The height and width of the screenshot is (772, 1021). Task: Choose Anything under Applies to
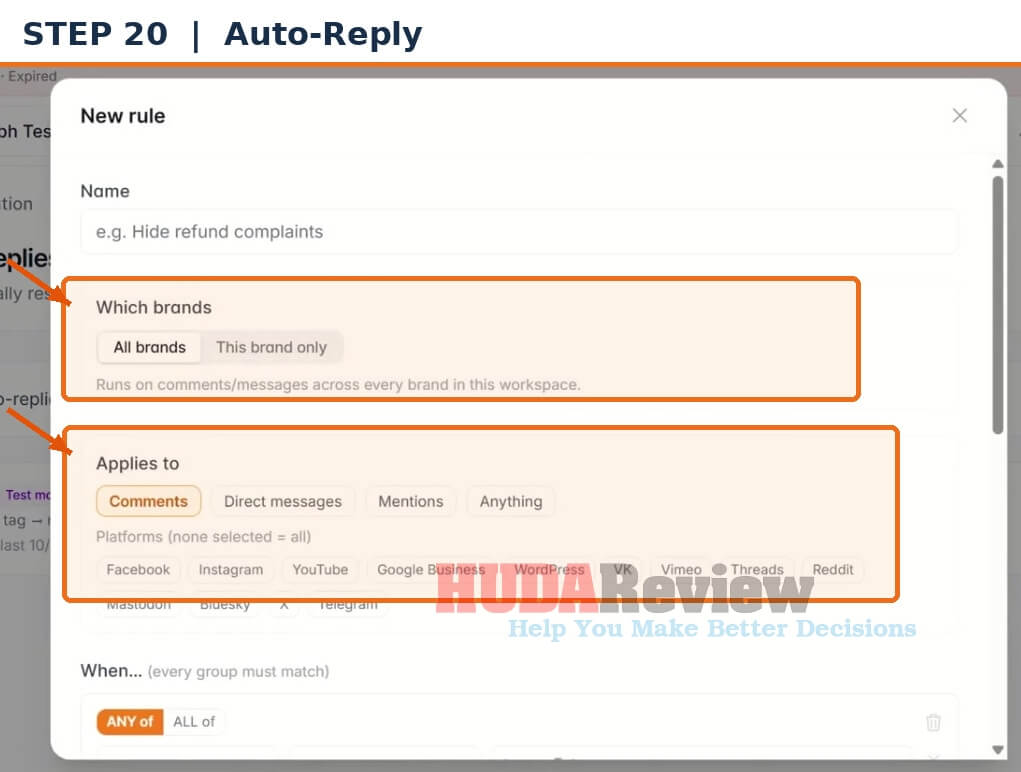point(511,501)
